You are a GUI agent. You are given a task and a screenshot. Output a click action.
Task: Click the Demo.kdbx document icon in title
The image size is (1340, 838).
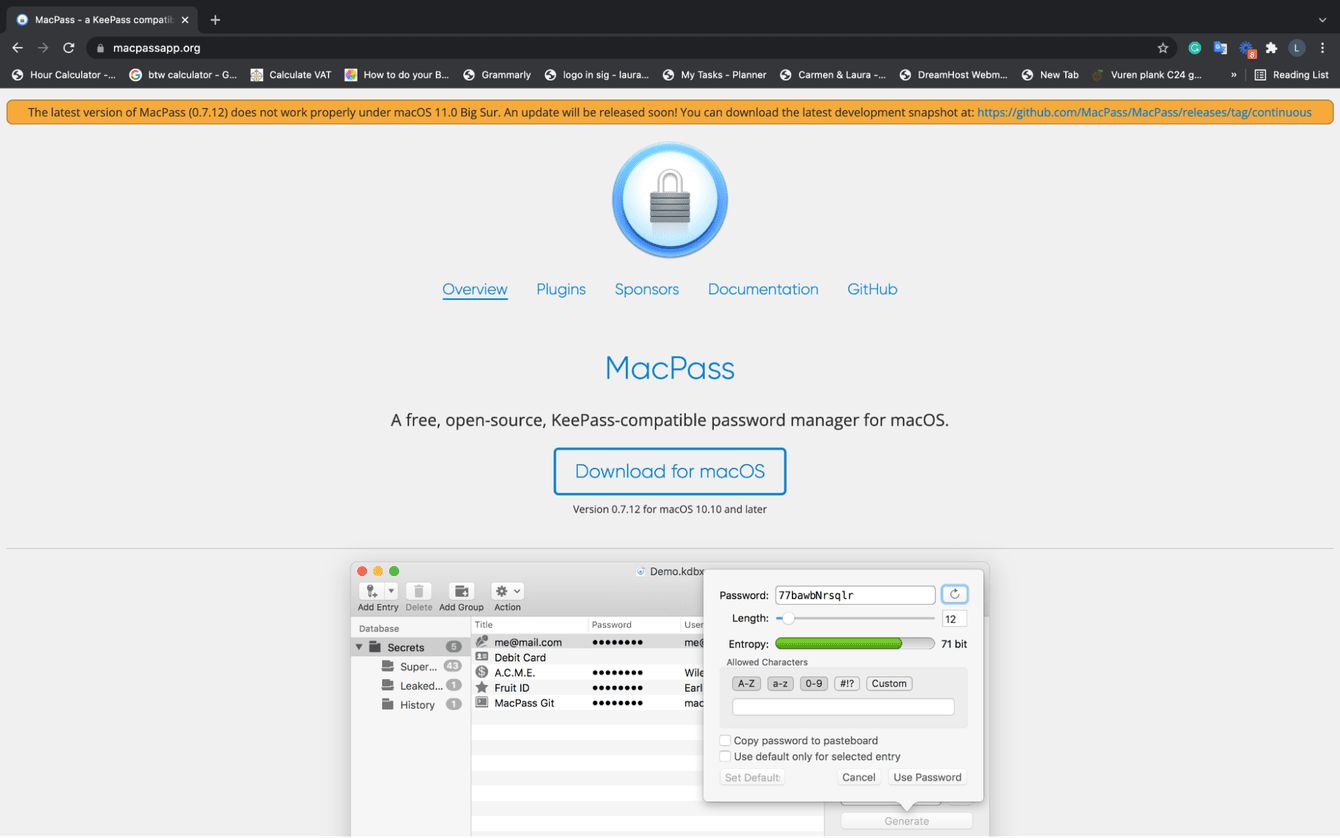pyautogui.click(x=640, y=572)
